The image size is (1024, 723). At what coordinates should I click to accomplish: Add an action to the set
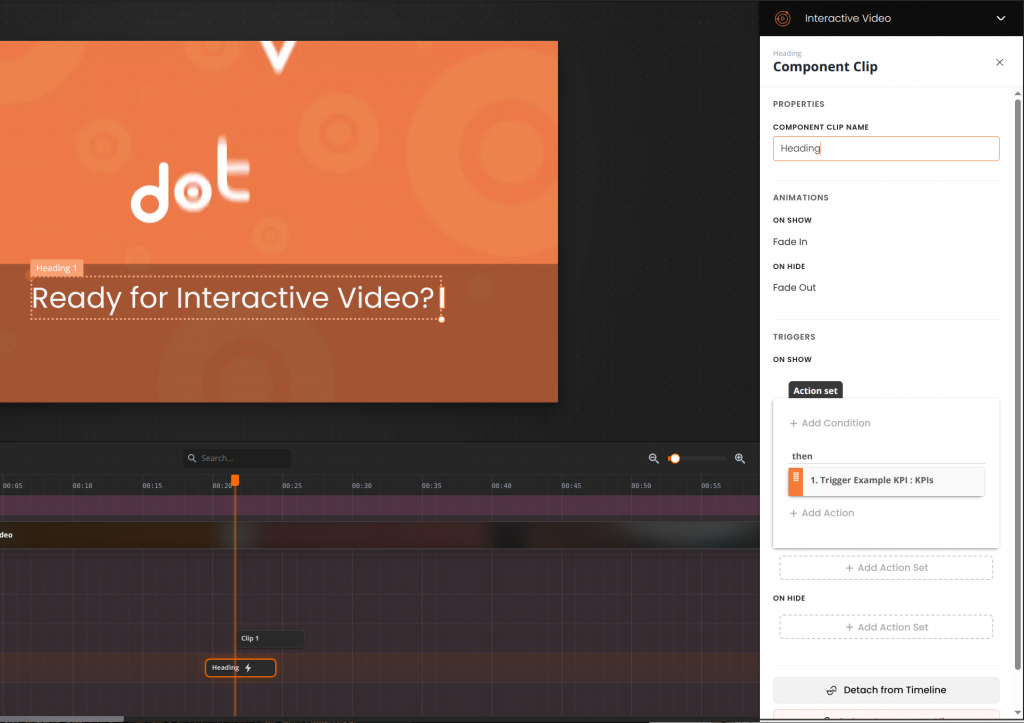point(822,513)
